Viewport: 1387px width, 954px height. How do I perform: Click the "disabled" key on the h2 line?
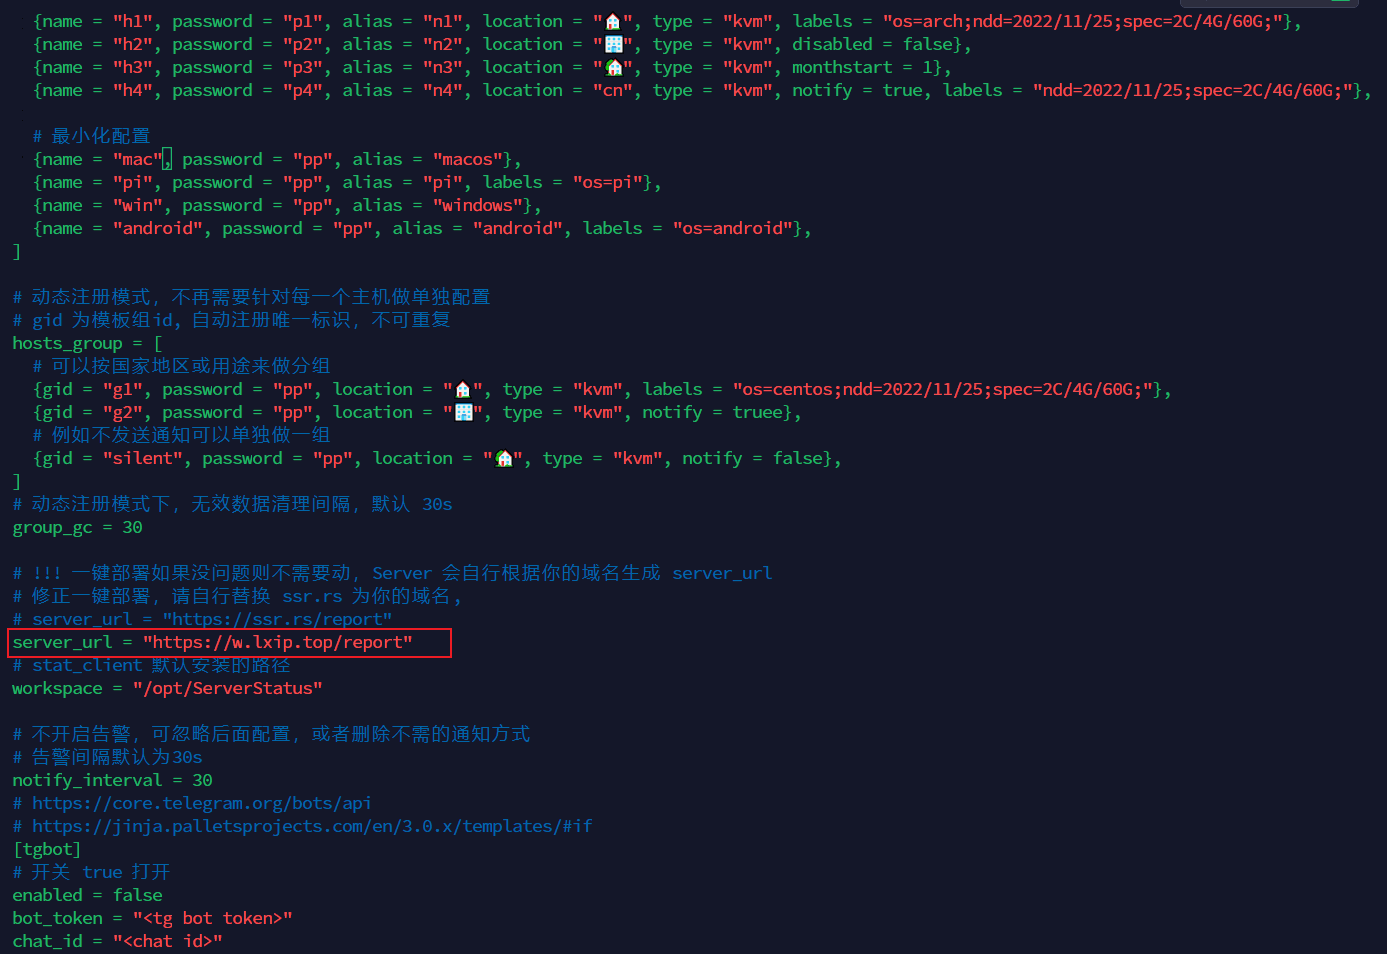(x=832, y=44)
